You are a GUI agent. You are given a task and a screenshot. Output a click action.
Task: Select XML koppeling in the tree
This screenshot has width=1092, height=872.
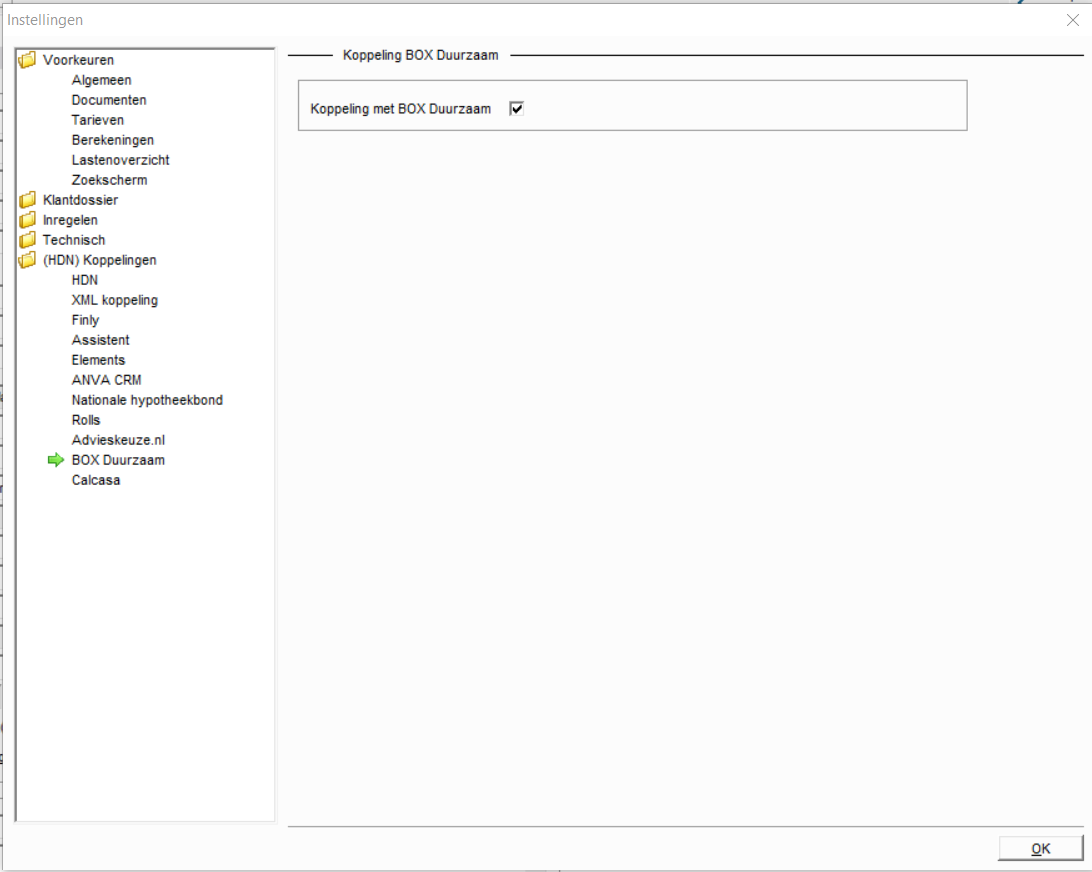[115, 300]
